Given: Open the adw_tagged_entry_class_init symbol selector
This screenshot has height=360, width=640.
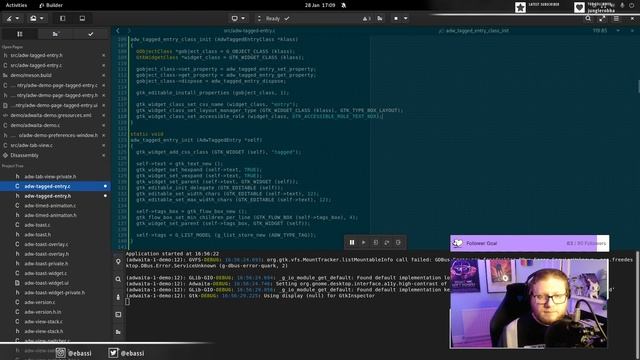Looking at the screenshot, I should 473,31.
